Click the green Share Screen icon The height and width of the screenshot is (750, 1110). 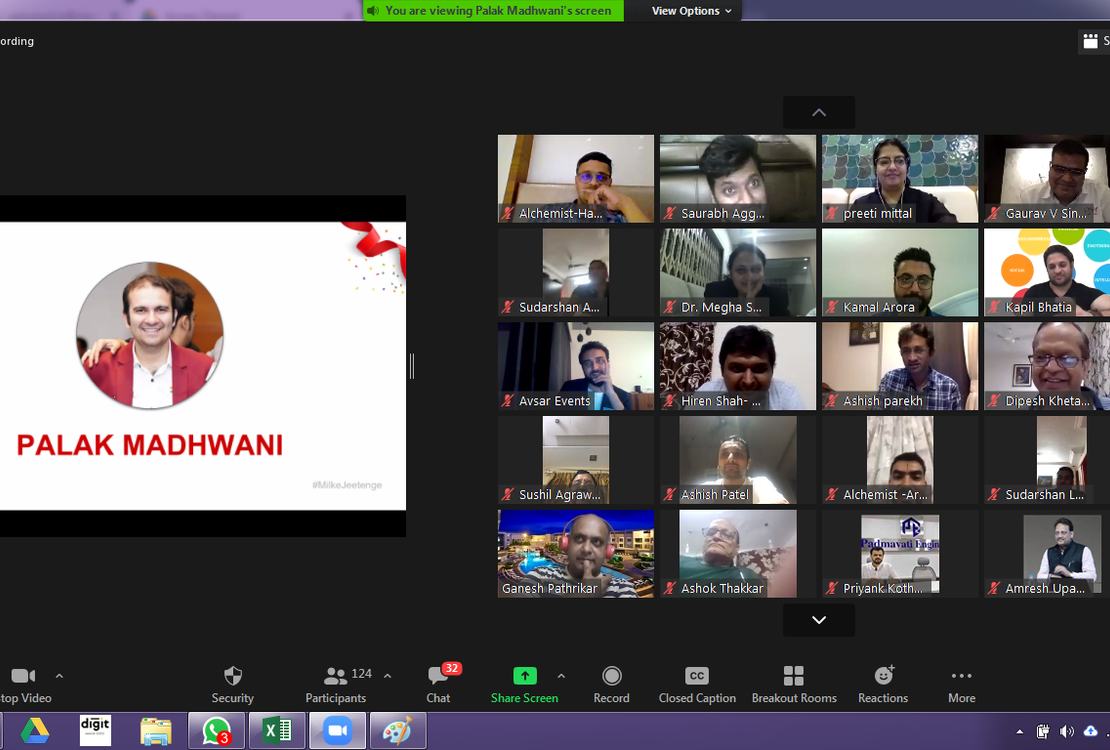[x=524, y=676]
